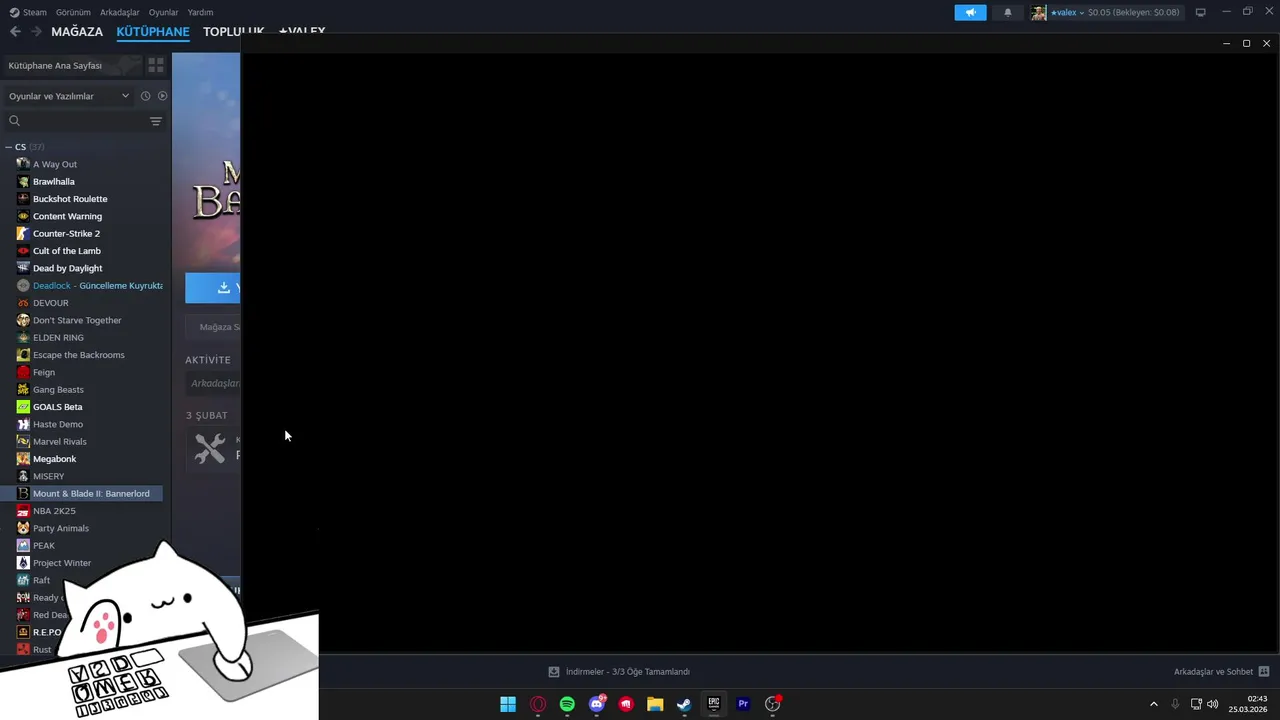Switch to Big Picture mode monitor icon
The image size is (1280, 720).
coord(1200,12)
